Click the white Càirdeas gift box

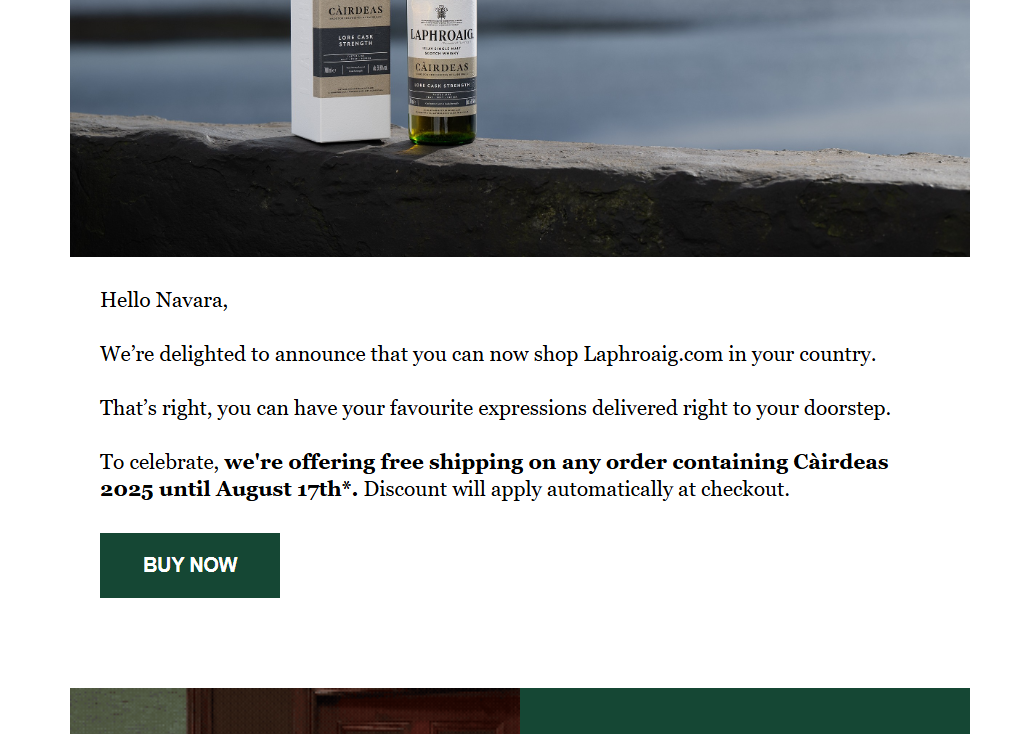tap(341, 71)
